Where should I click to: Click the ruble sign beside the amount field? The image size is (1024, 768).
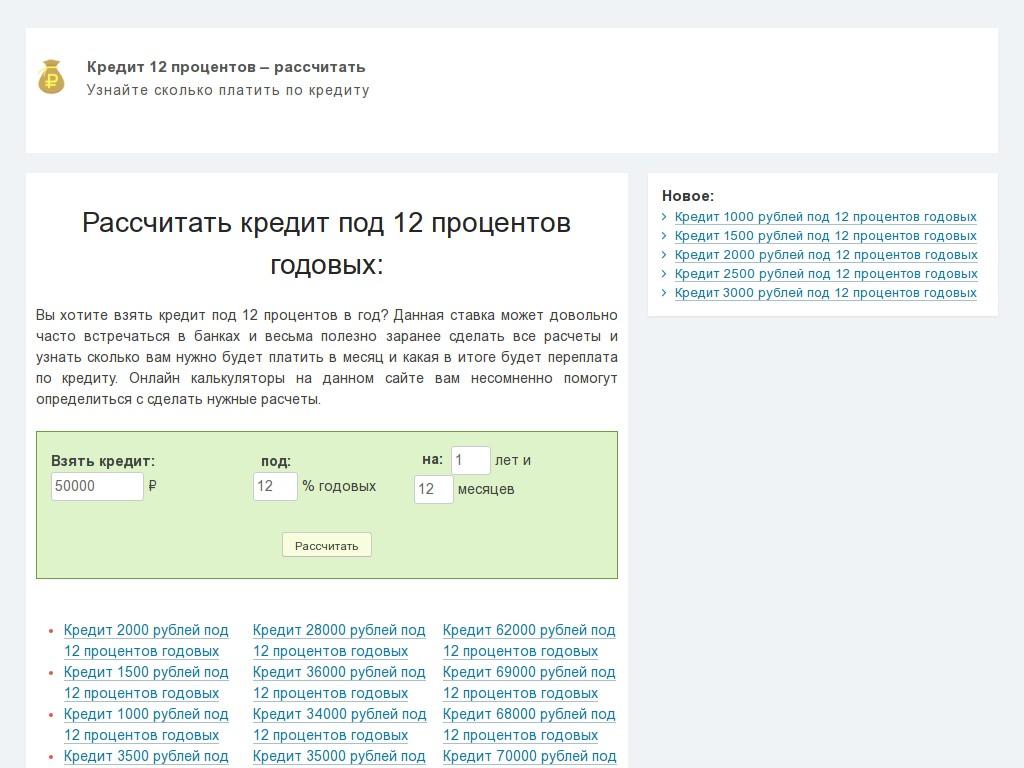pos(152,486)
